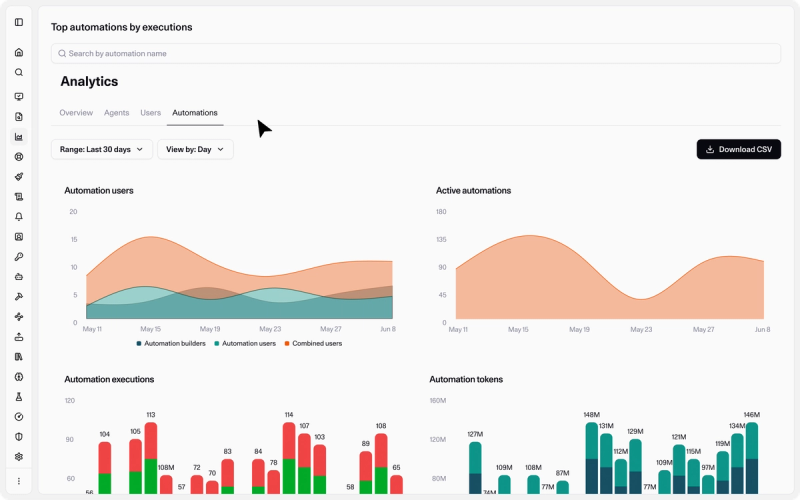Click the Active automations chart title

tap(473, 190)
